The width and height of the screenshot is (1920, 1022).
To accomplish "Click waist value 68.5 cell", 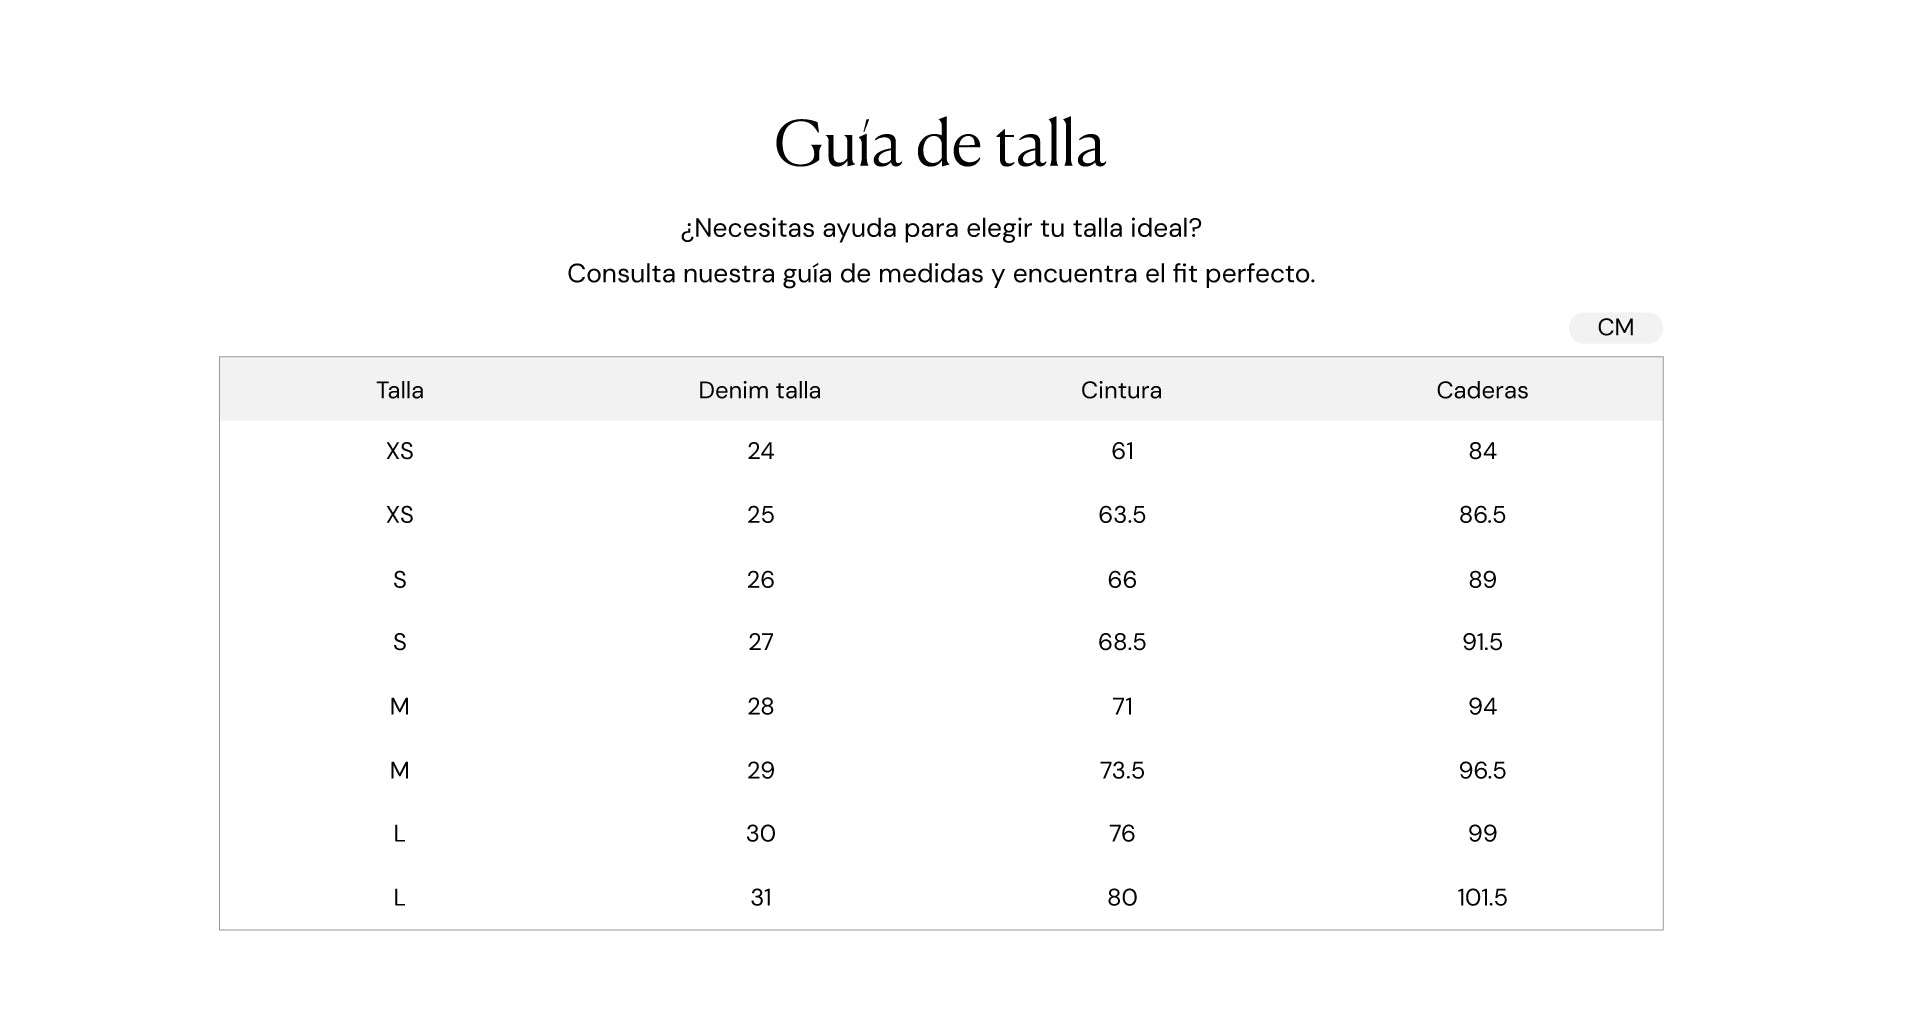I will (x=1122, y=642).
